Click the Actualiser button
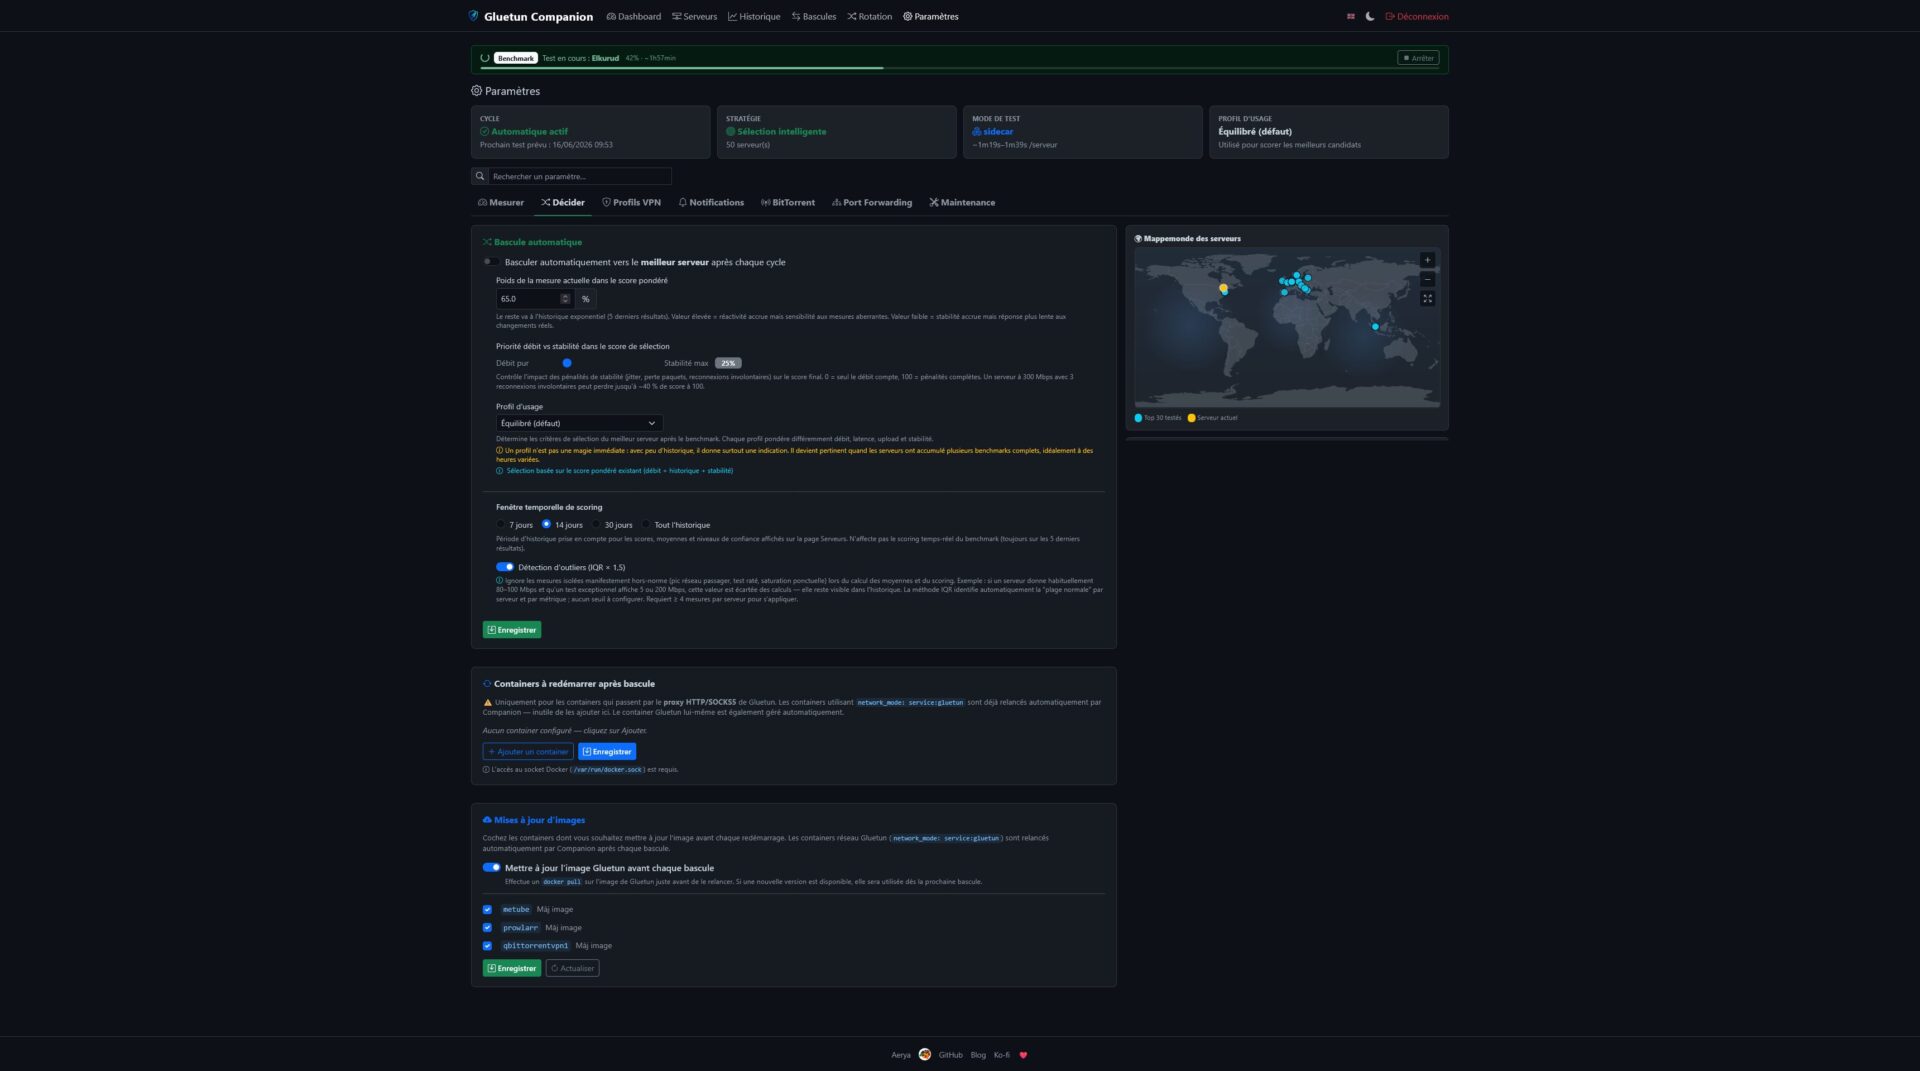This screenshot has width=1920, height=1071. pos(572,968)
